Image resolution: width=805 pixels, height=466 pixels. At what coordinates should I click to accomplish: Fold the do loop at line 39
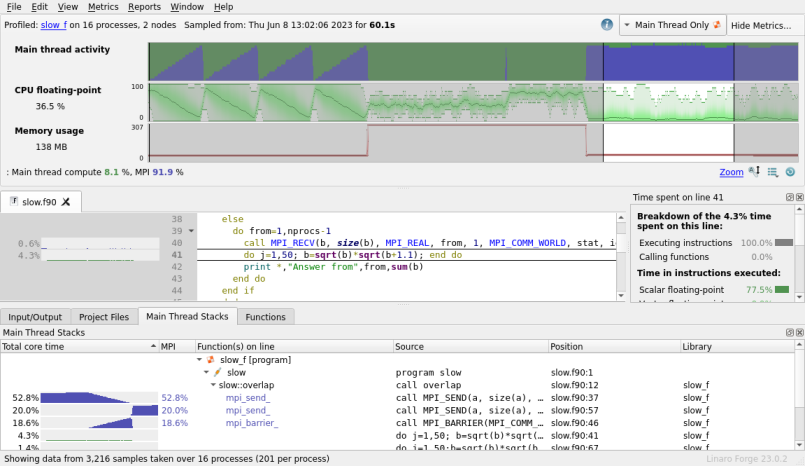point(191,231)
